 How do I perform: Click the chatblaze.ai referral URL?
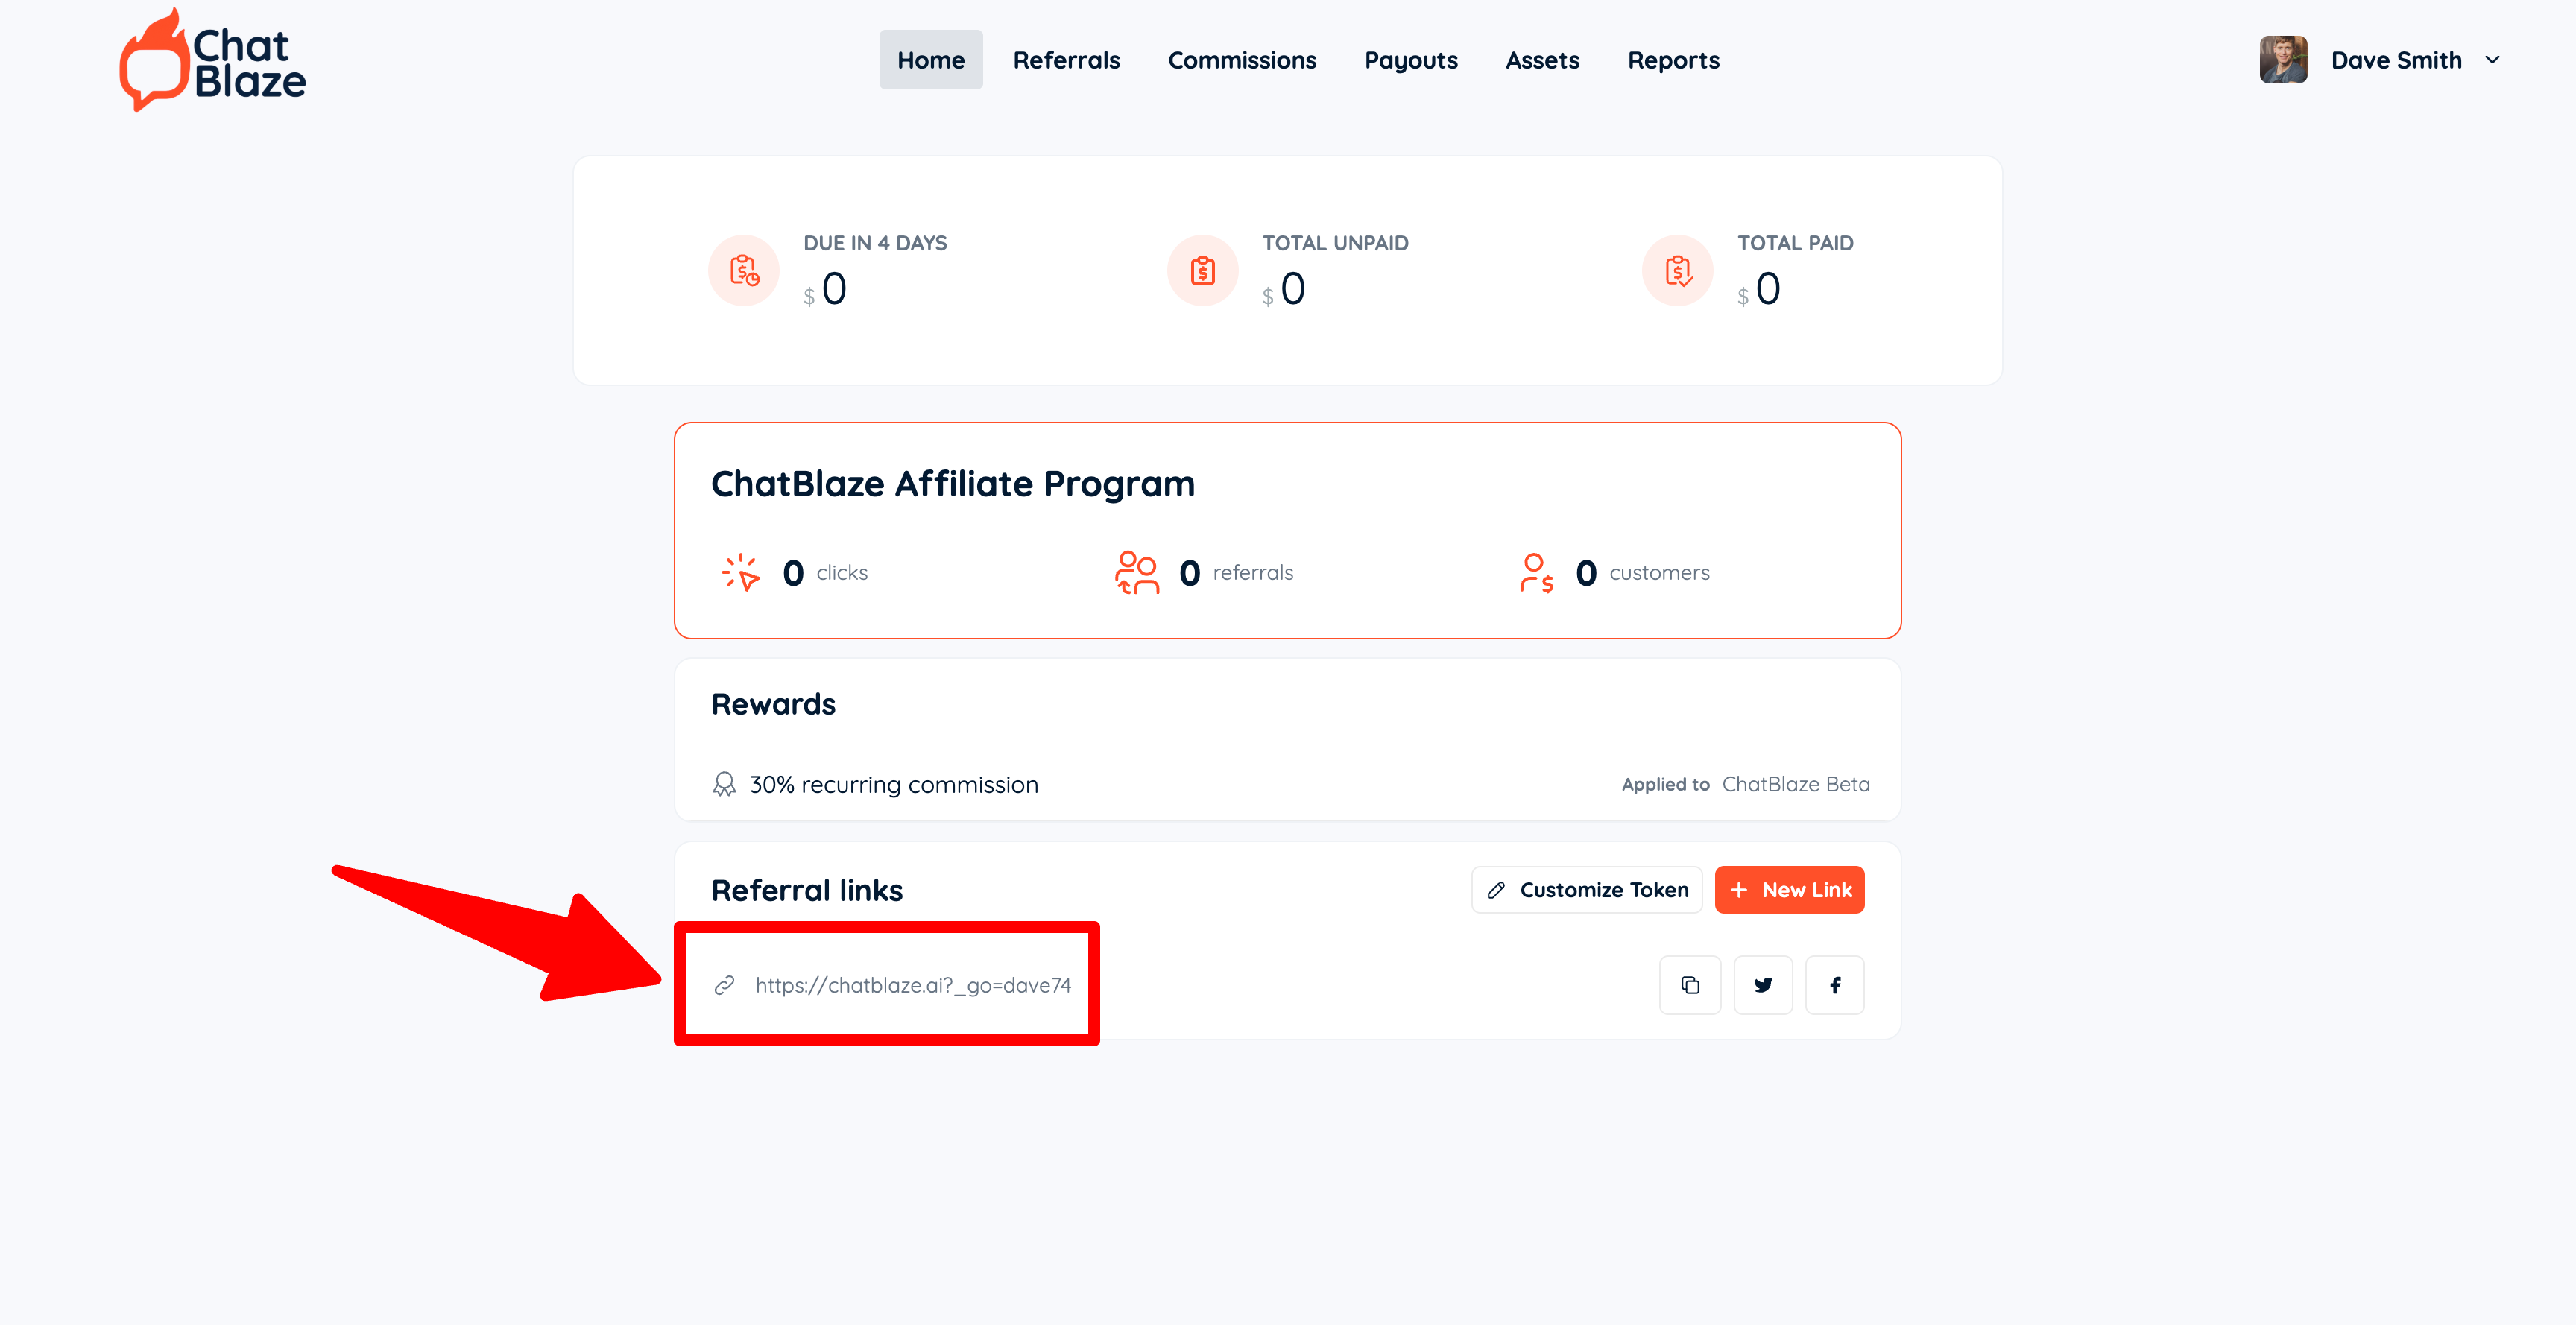click(x=913, y=985)
